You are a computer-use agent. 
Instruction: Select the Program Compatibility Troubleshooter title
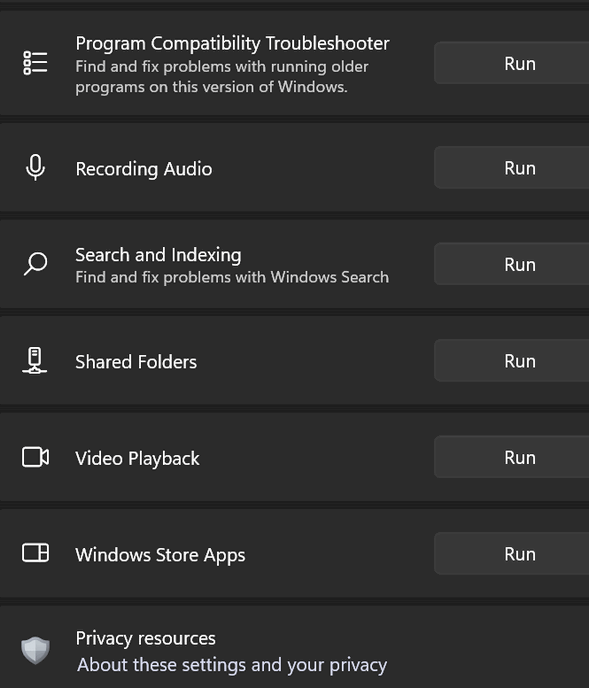[x=233, y=44]
